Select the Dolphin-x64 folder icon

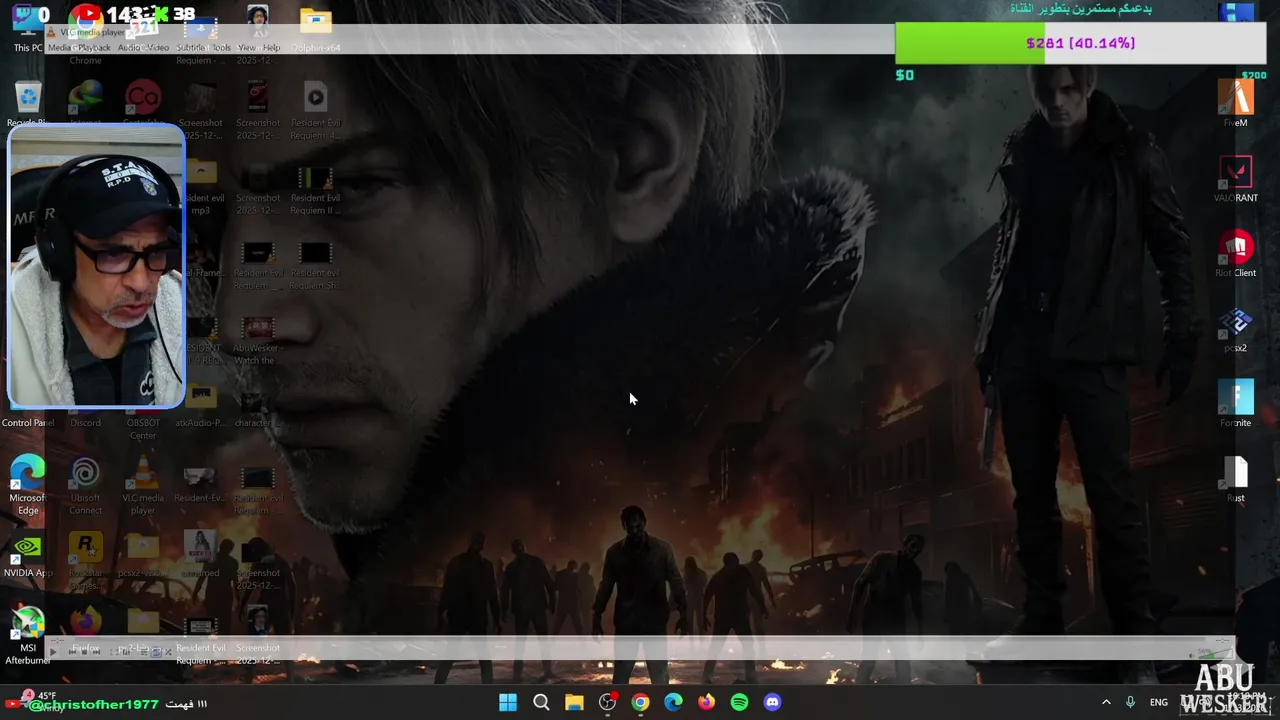click(315, 30)
